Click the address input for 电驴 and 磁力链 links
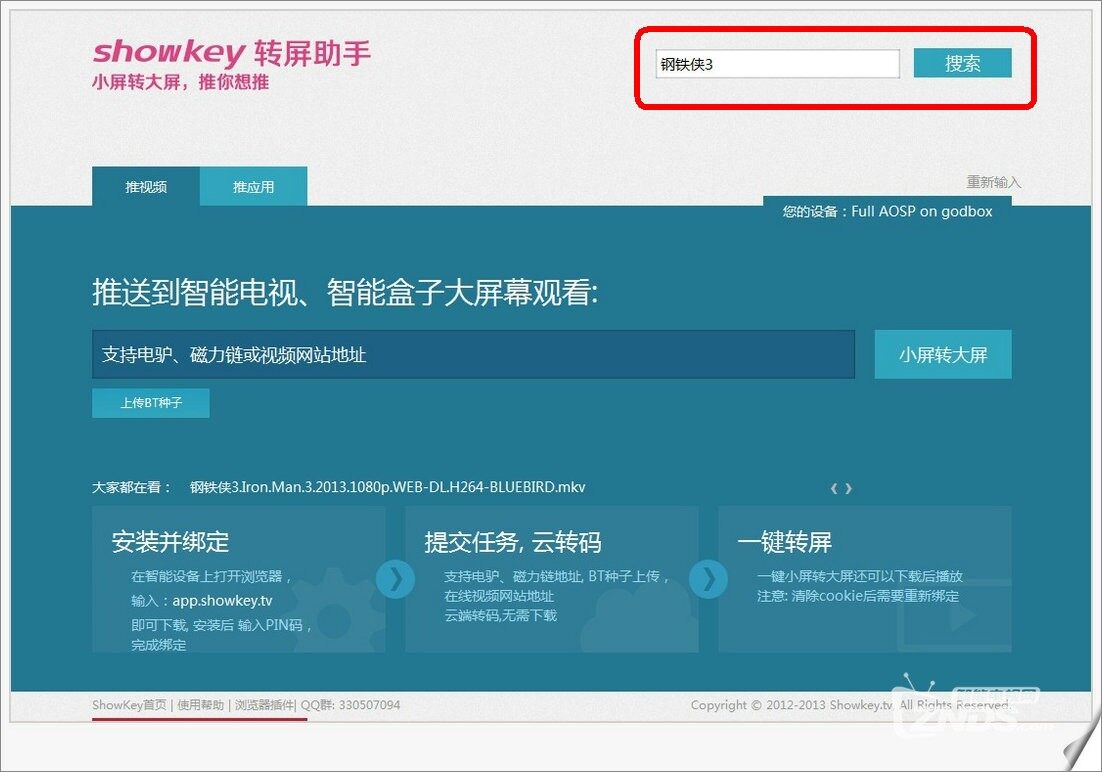 pyautogui.click(x=474, y=354)
